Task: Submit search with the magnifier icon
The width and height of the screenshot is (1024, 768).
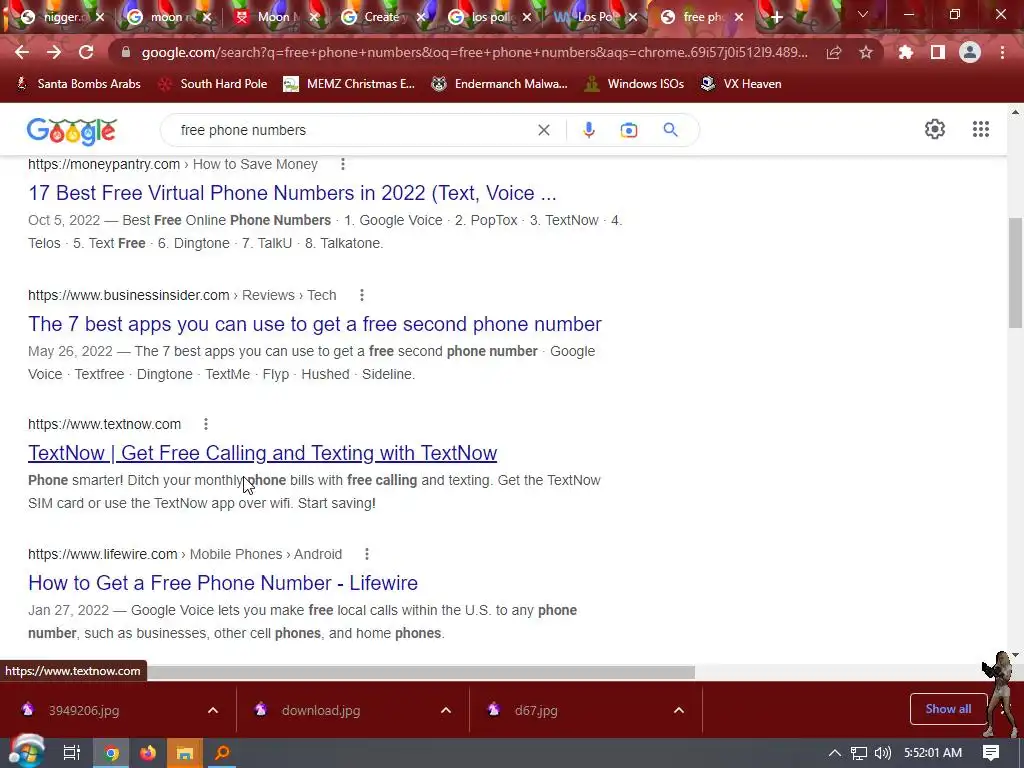Action: [x=670, y=130]
